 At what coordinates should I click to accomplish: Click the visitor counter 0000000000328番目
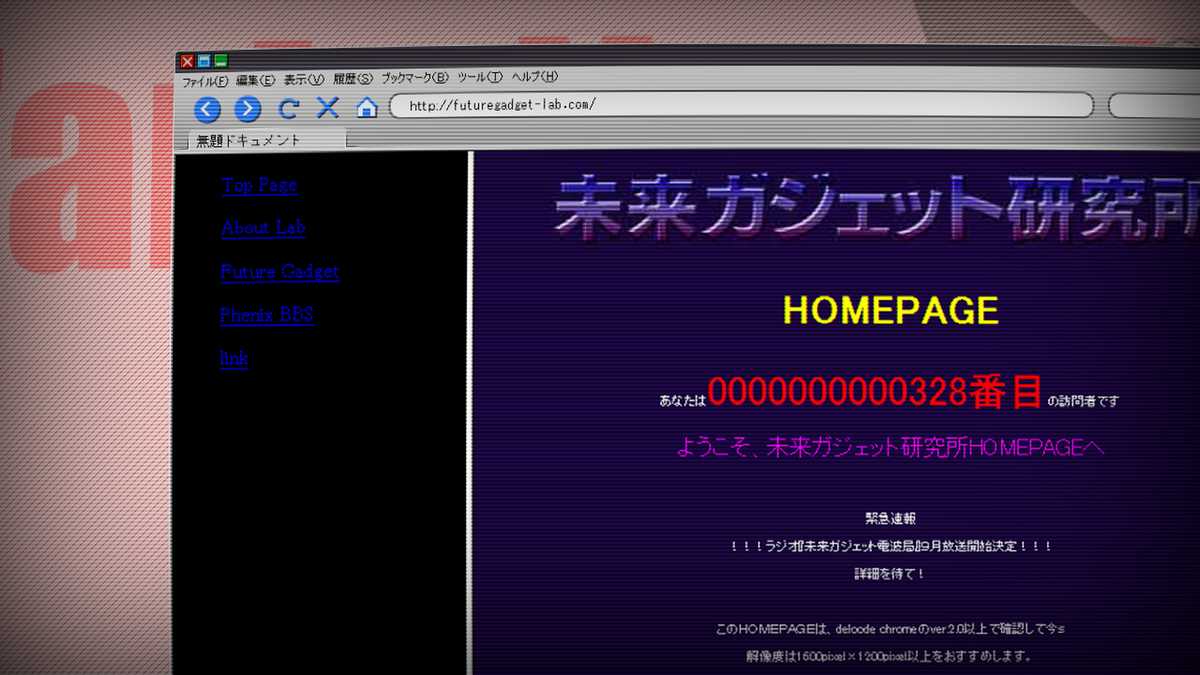pyautogui.click(x=876, y=393)
